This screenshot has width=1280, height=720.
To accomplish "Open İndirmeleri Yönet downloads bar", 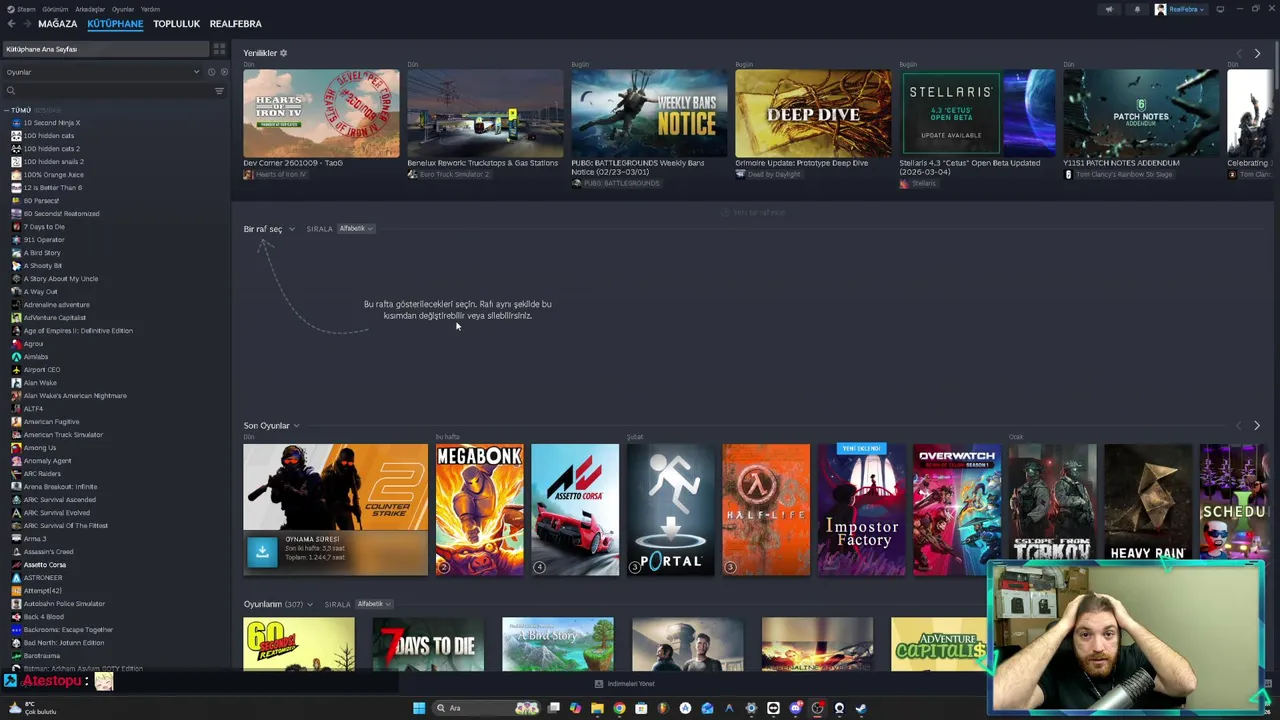I will click(625, 684).
